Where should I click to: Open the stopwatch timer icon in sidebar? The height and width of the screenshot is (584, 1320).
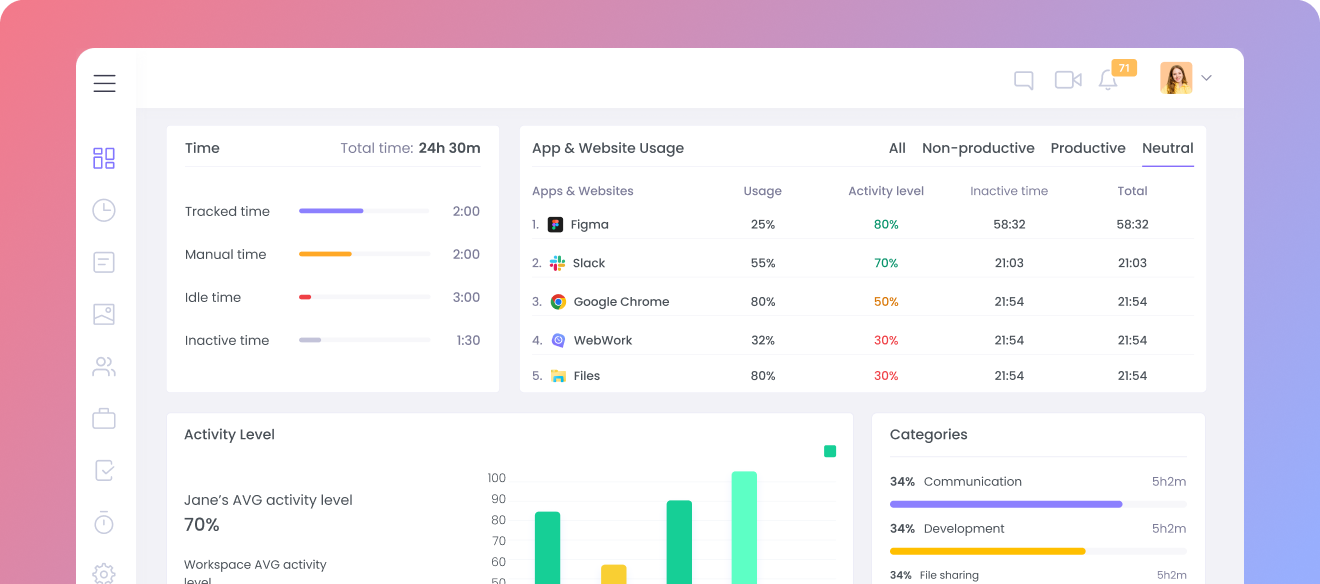point(104,522)
